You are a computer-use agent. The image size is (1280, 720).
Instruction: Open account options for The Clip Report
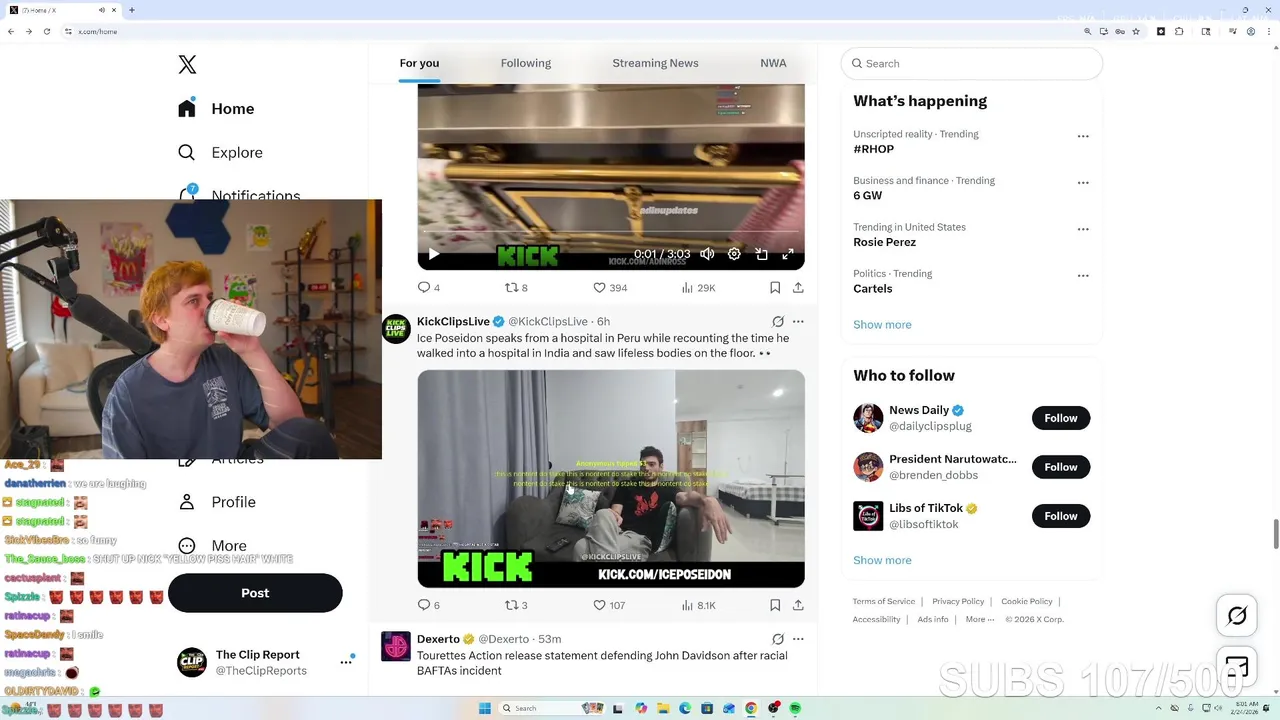coord(346,662)
